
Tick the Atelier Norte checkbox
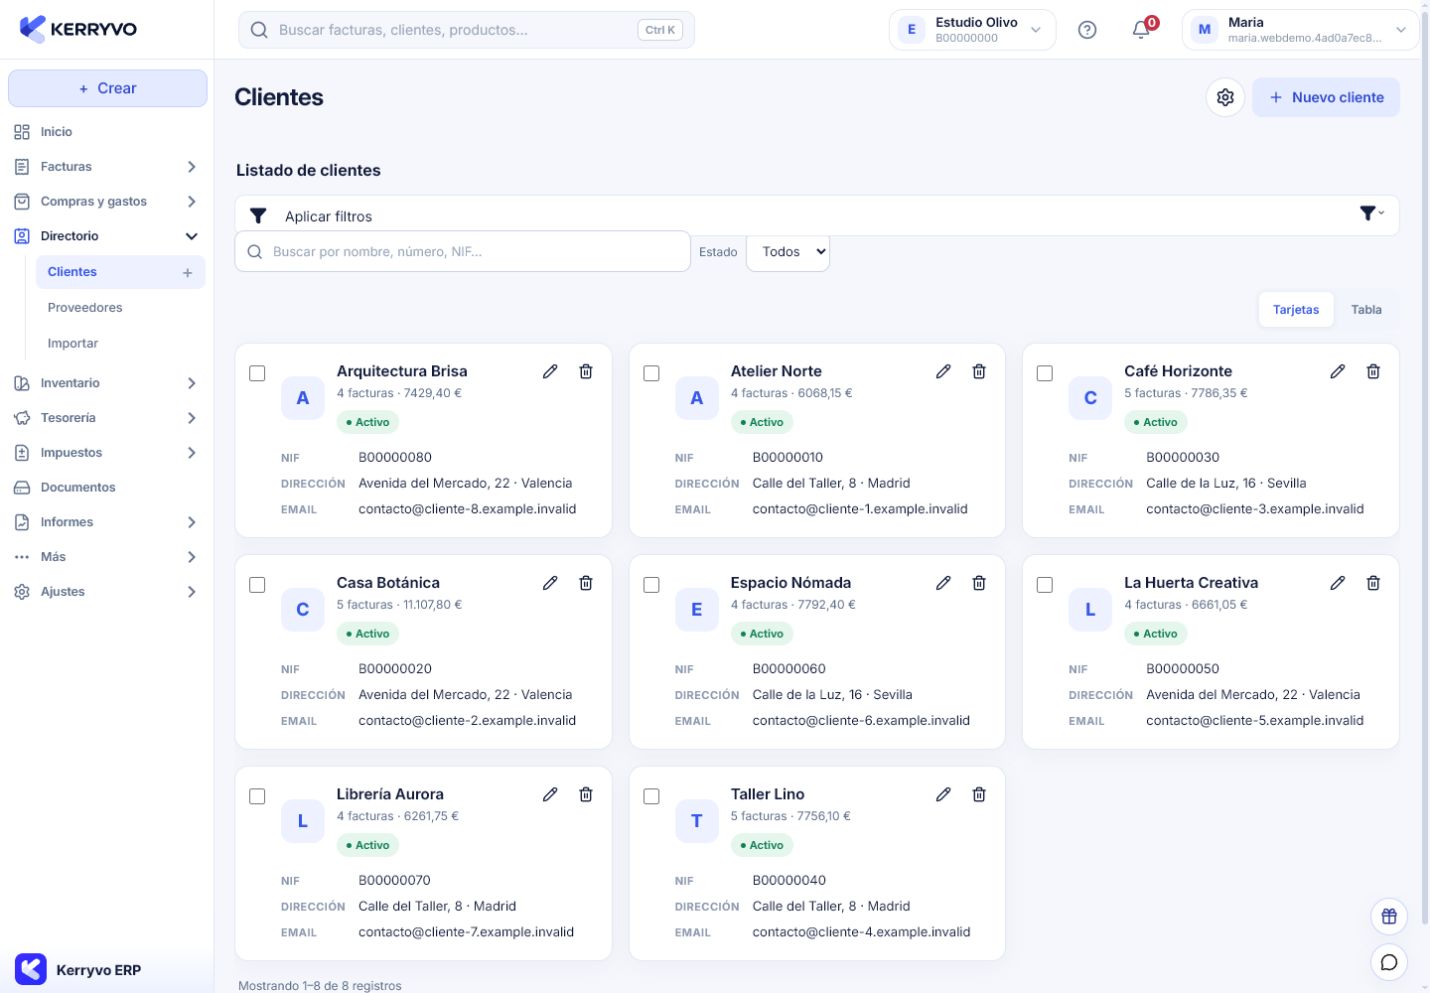click(x=651, y=373)
